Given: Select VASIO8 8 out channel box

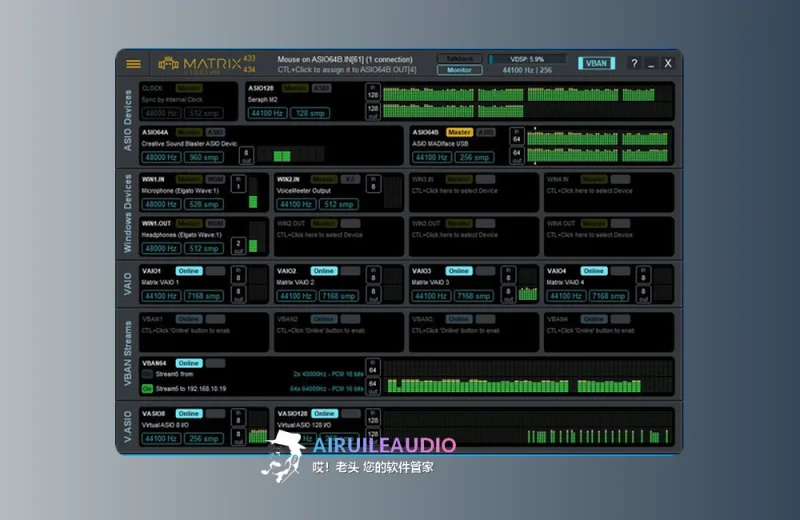Looking at the screenshot, I should [x=238, y=436].
